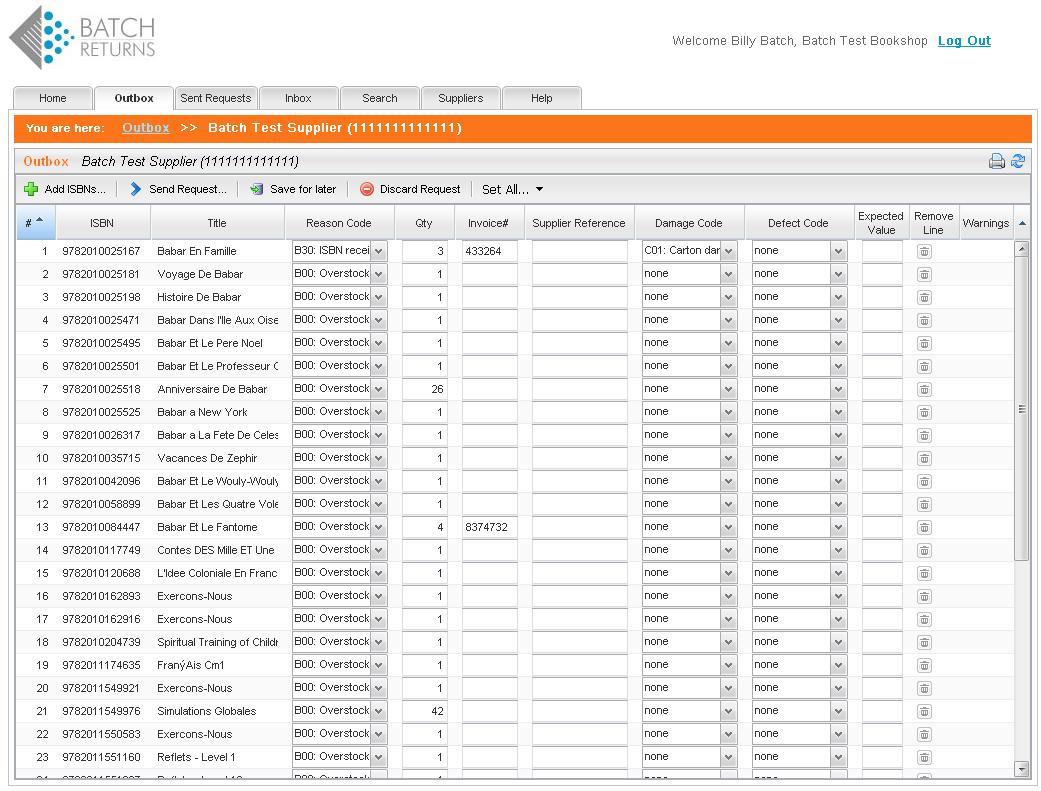Screen dimensions: 1041x791
Task: Go to the Suppliers tab
Action: click(x=461, y=98)
